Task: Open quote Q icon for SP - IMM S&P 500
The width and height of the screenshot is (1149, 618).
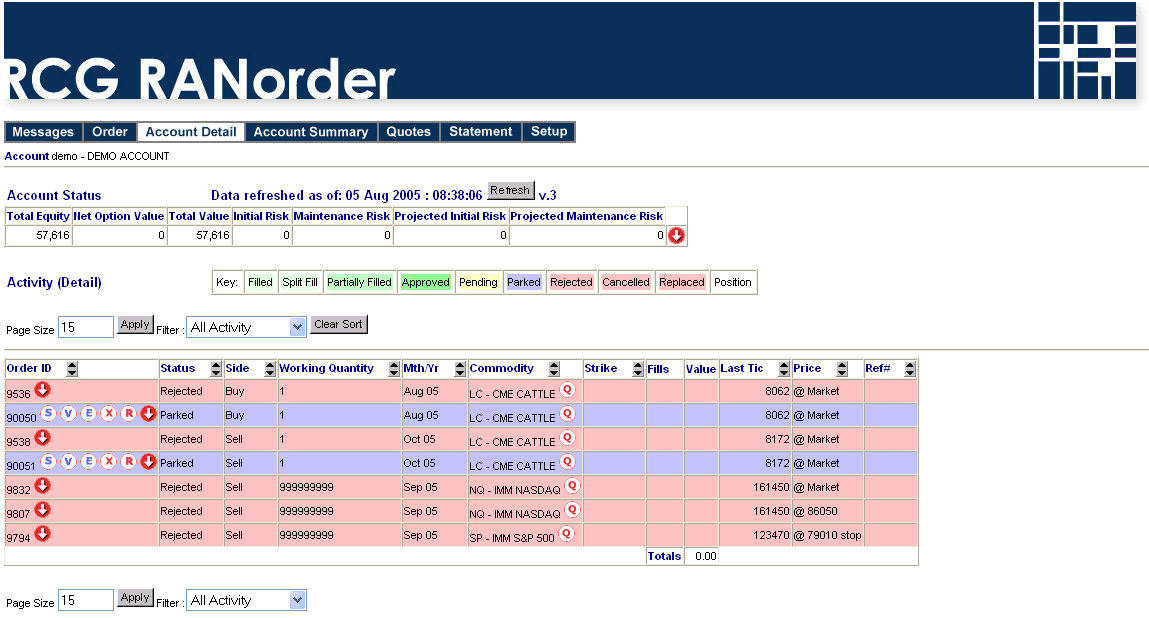Action: 566,534
